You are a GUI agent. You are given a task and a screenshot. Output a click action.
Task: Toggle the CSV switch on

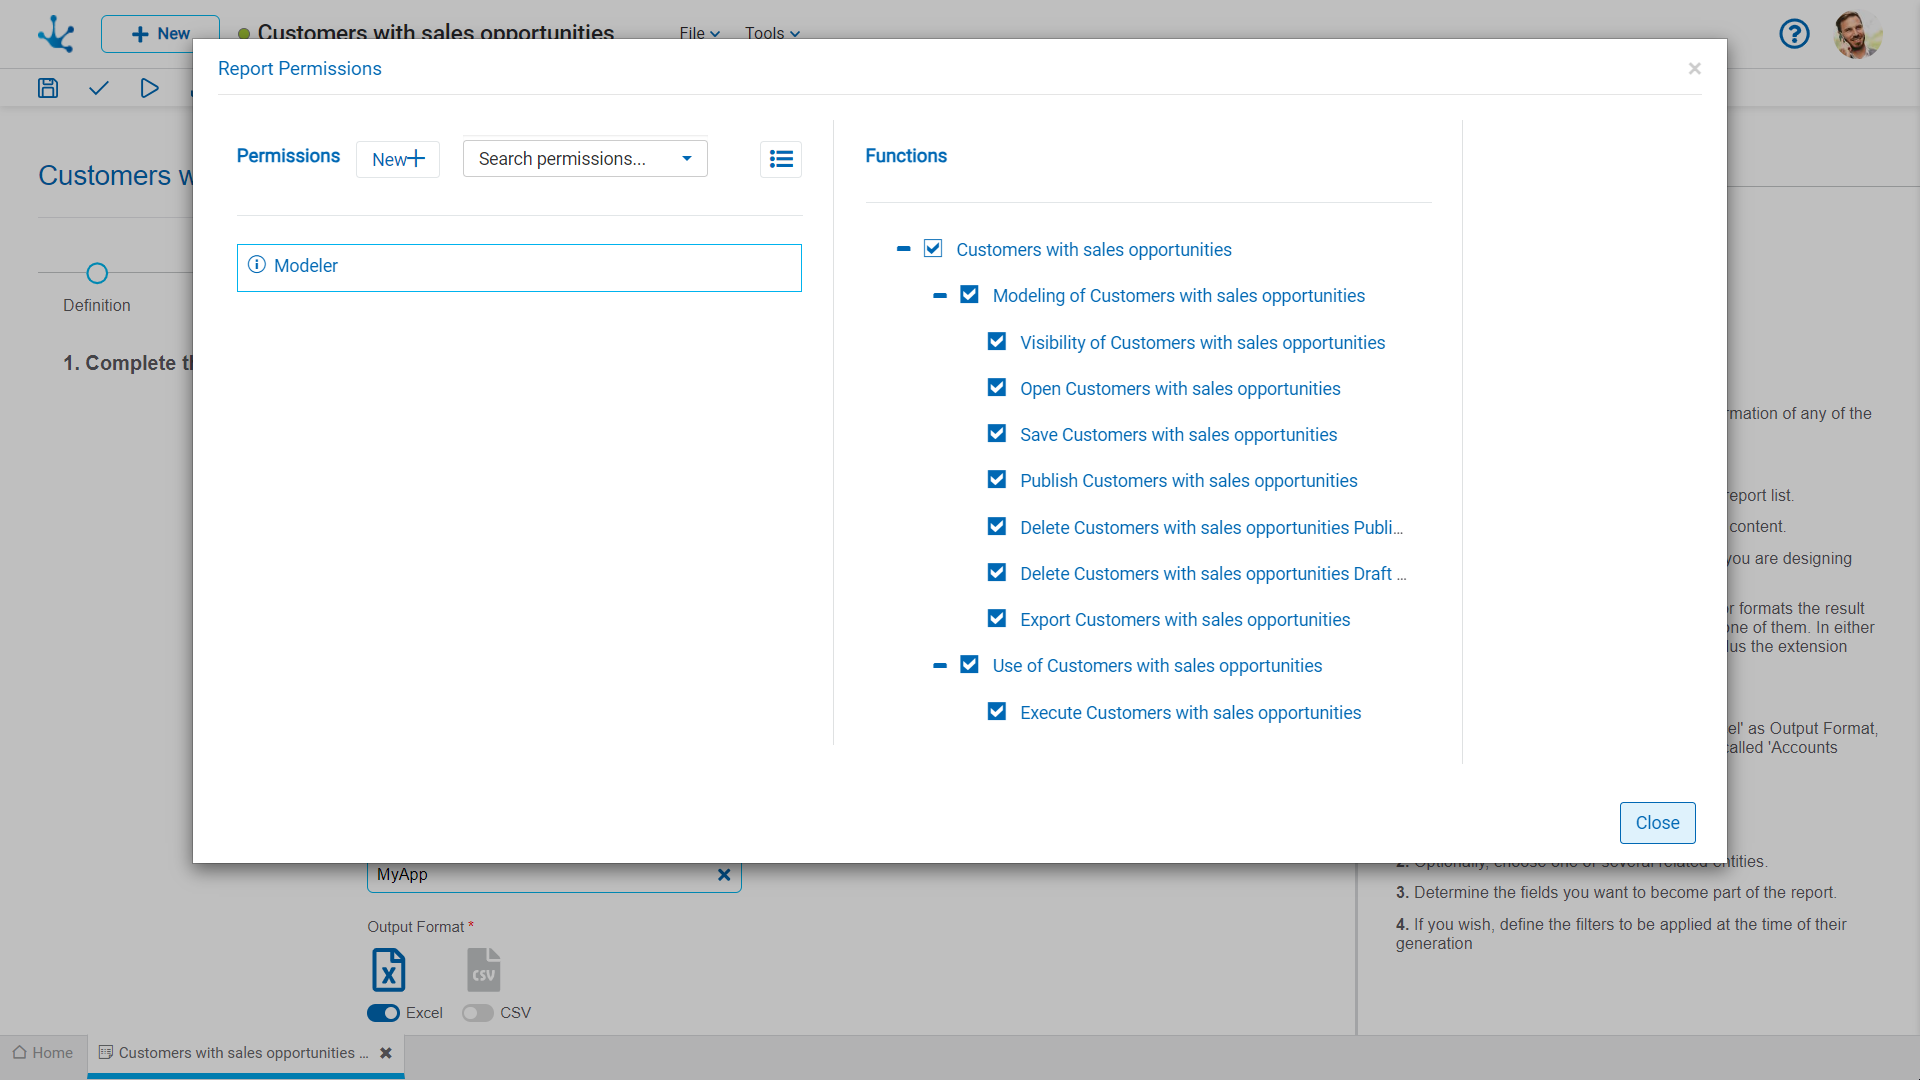pos(478,1013)
